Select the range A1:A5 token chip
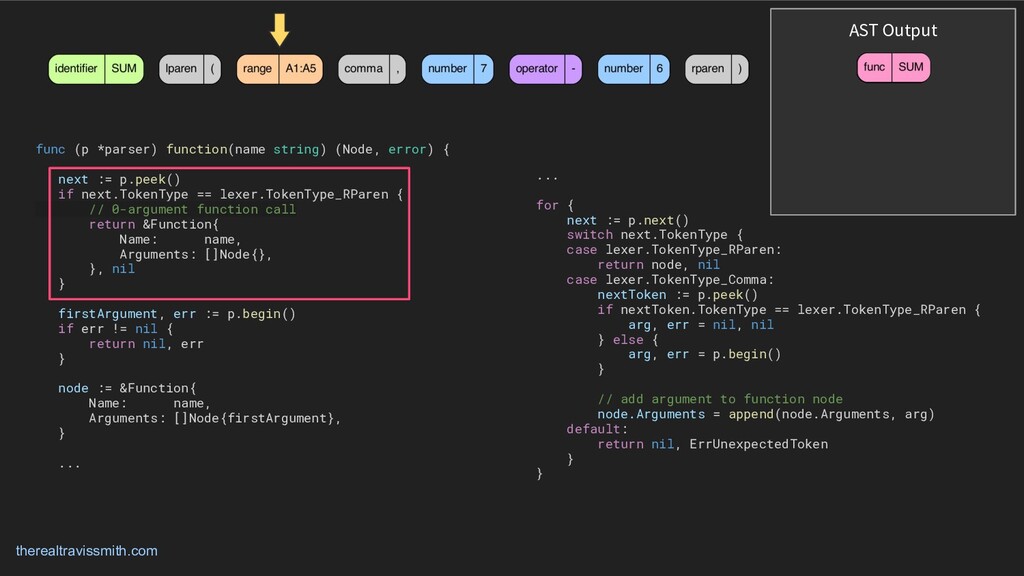The width and height of the screenshot is (1024, 576). [x=280, y=69]
